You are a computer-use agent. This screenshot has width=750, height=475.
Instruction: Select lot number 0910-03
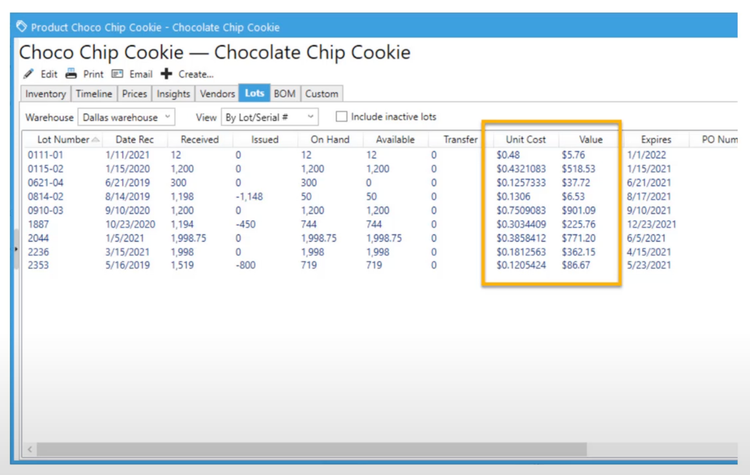click(x=45, y=210)
